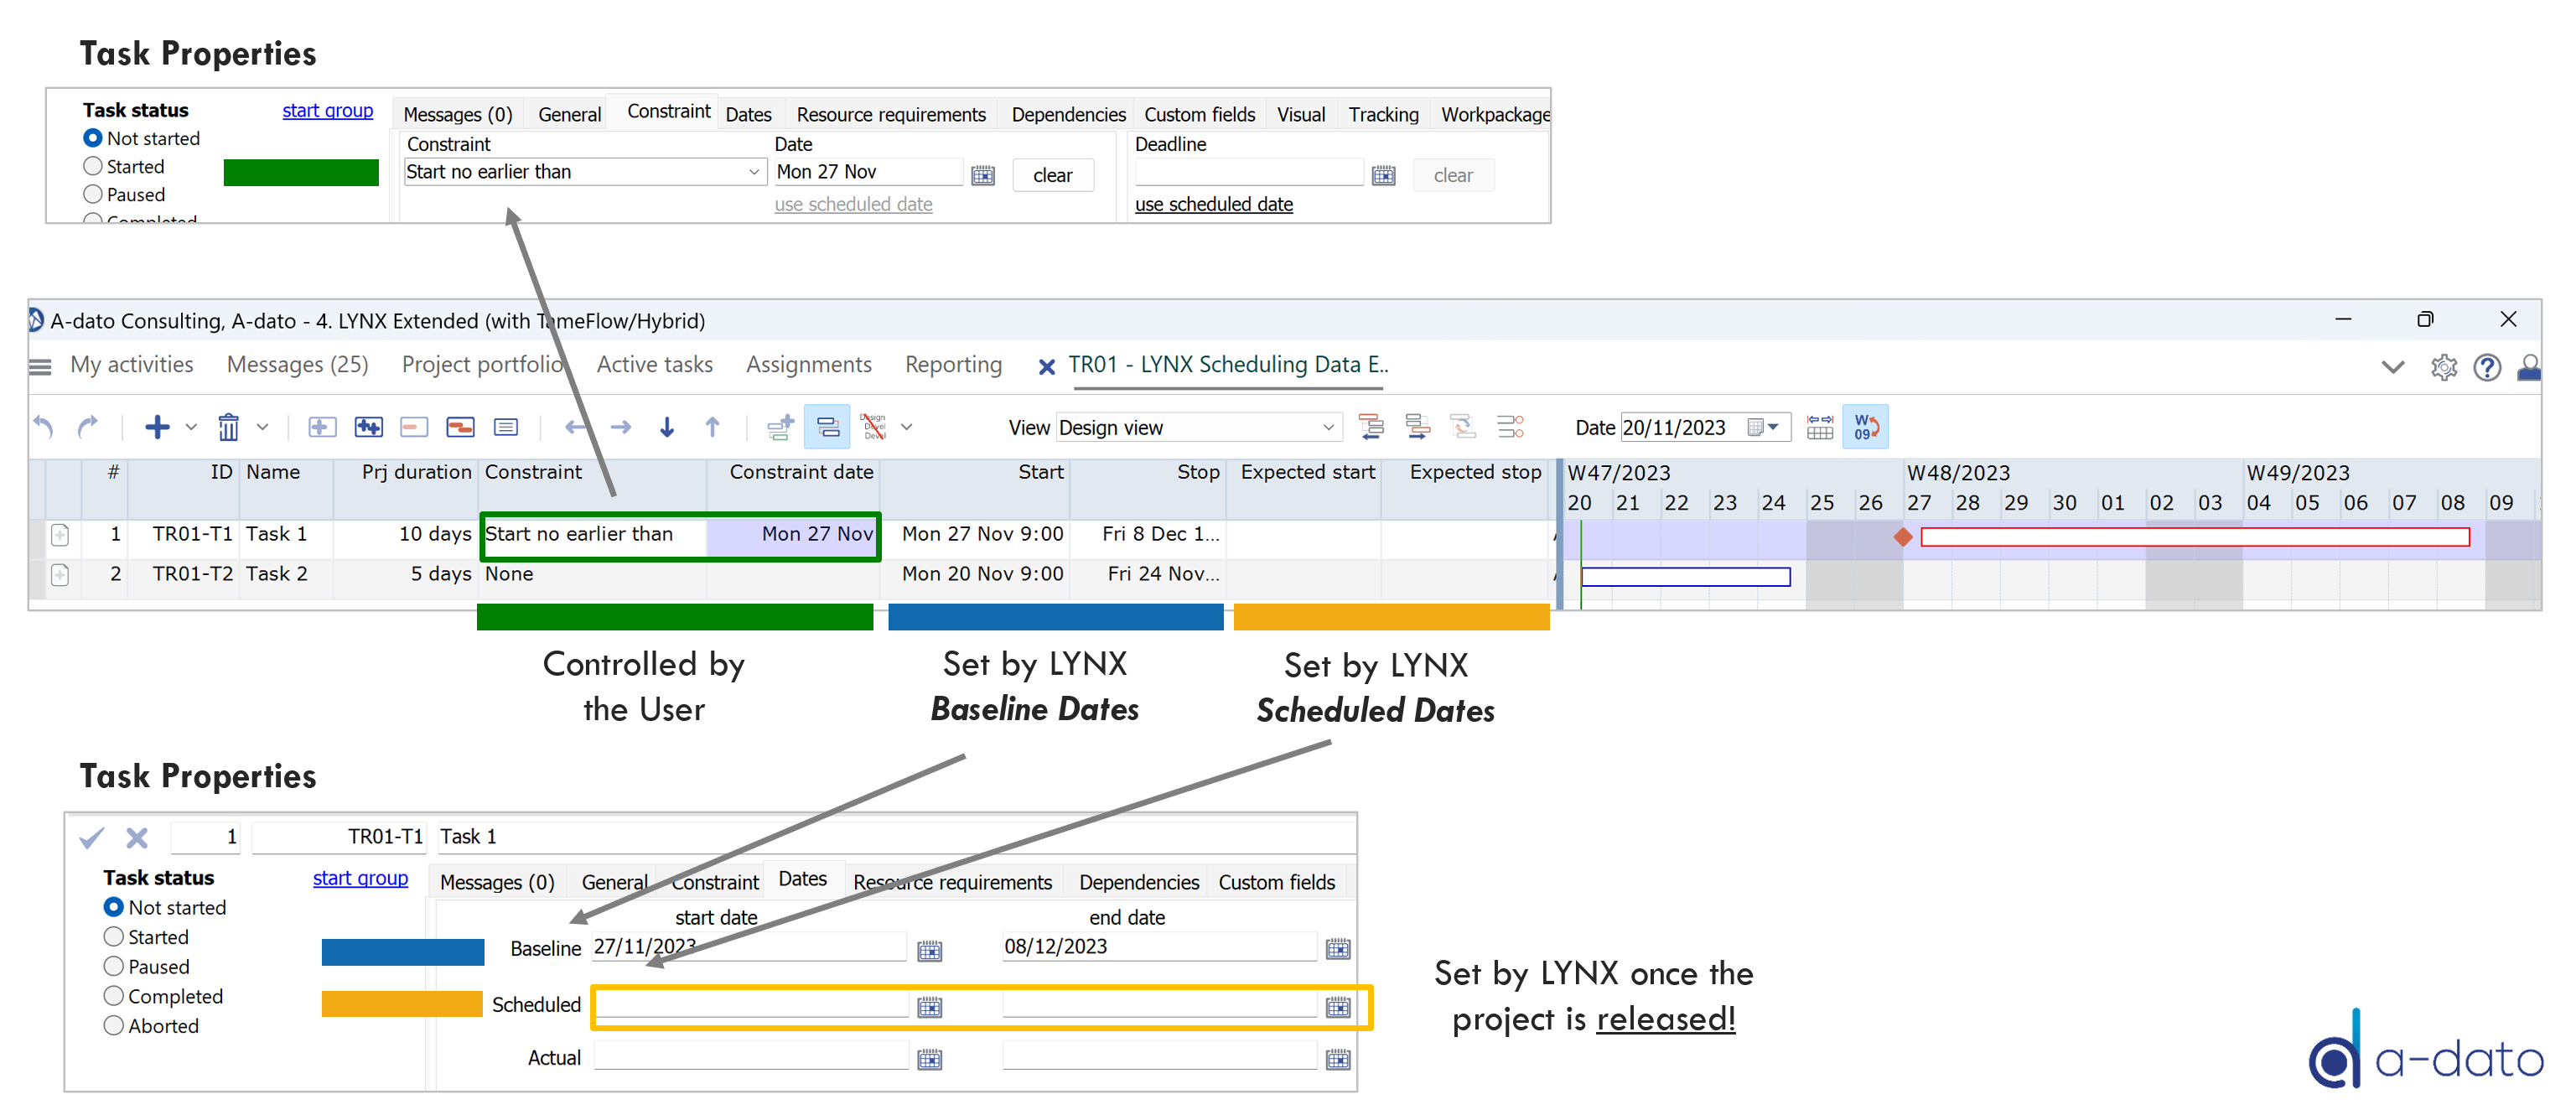This screenshot has height=1115, width=2576.
Task: Open settings gear in title area
Action: (2444, 368)
